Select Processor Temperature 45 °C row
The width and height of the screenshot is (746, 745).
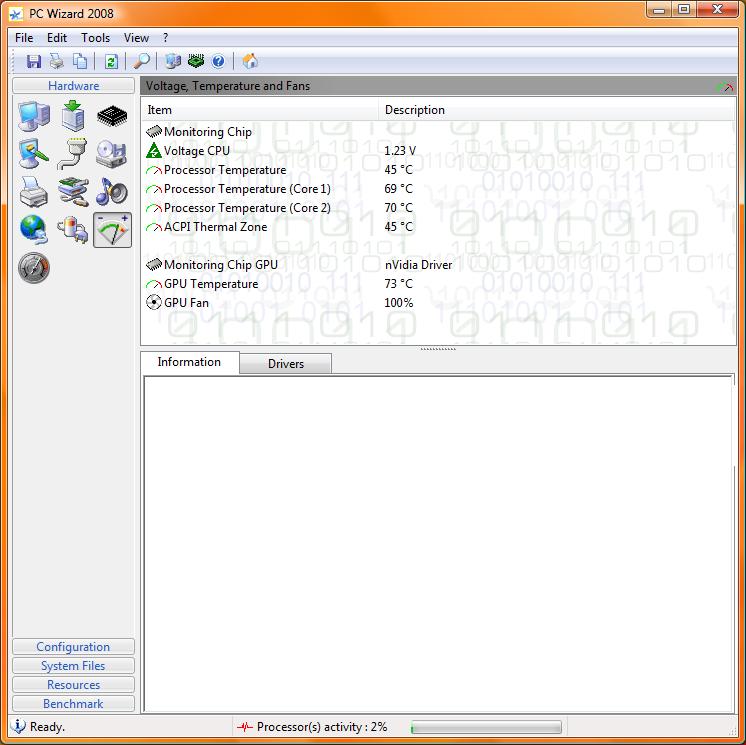pyautogui.click(x=438, y=170)
